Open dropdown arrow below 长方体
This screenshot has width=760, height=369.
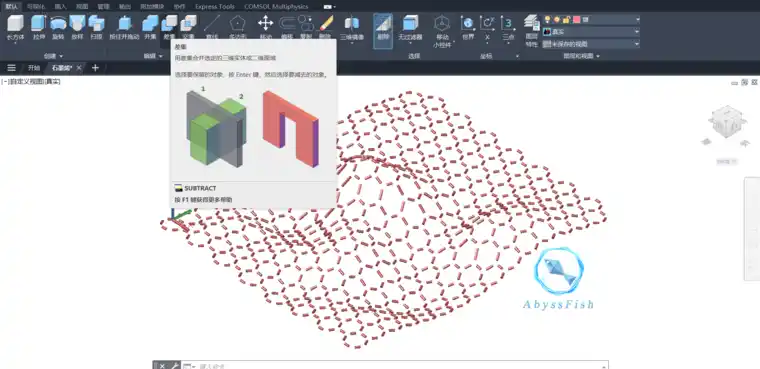[16, 43]
